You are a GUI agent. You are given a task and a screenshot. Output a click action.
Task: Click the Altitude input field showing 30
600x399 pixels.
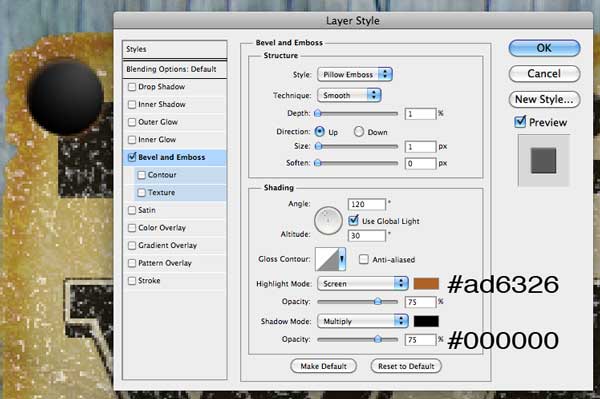[367, 236]
